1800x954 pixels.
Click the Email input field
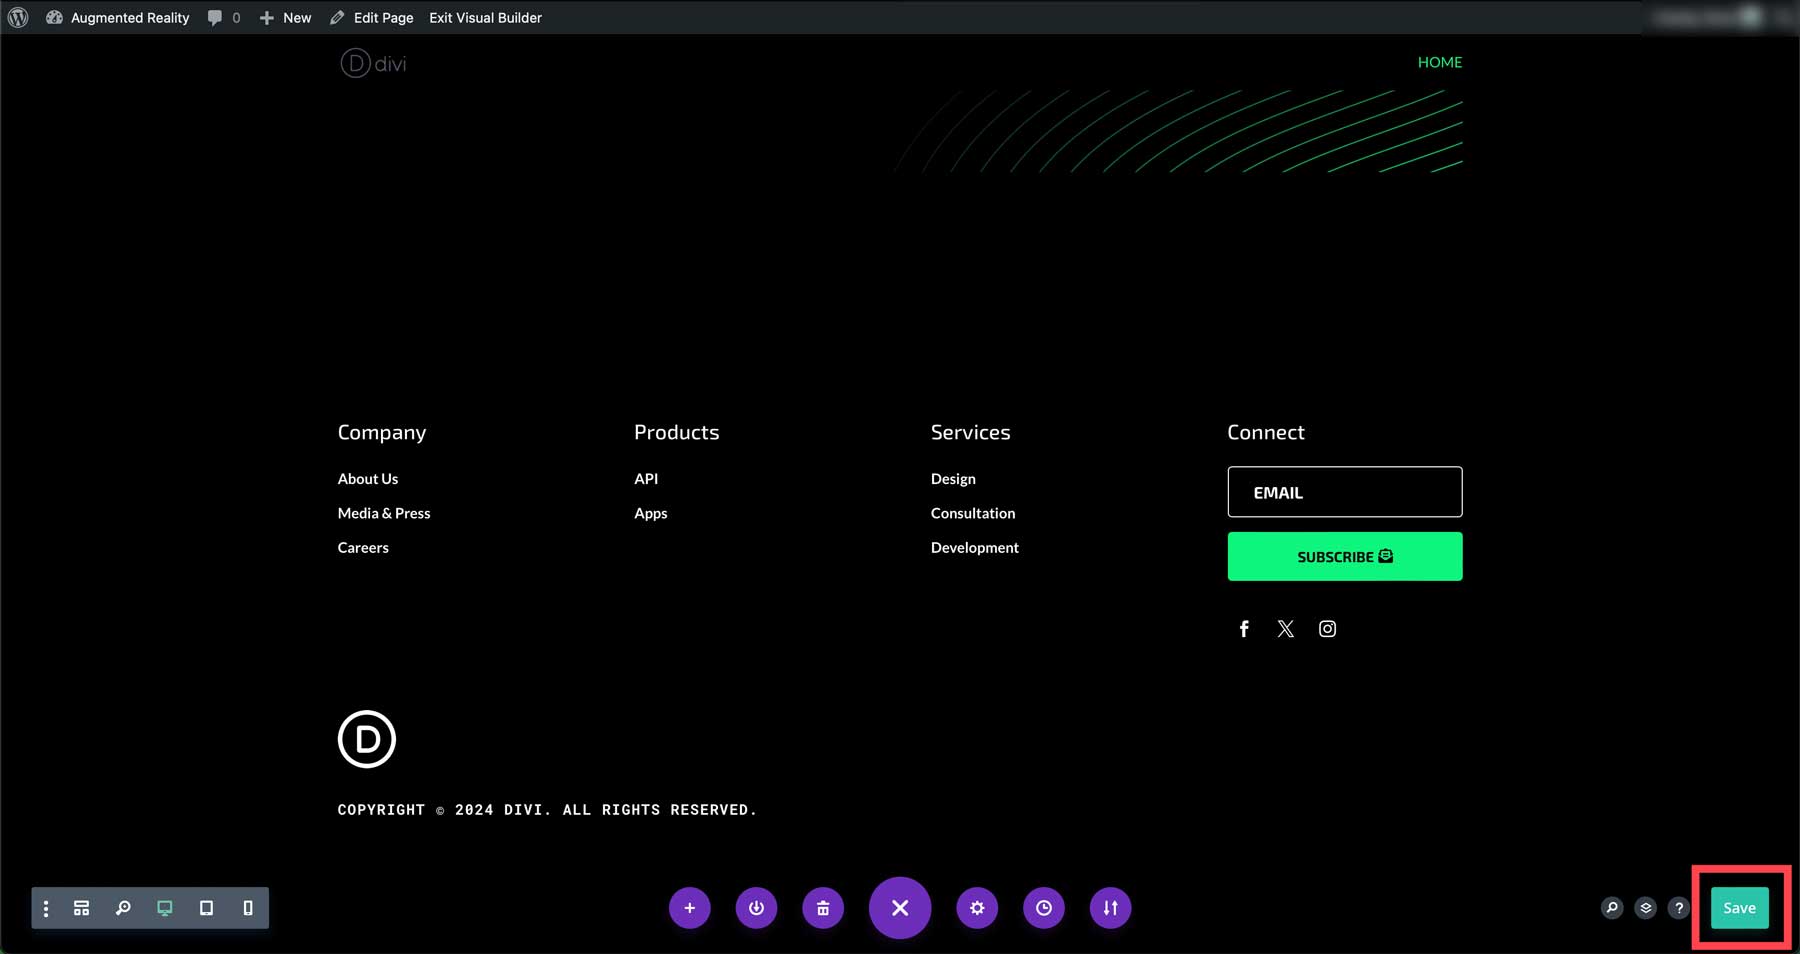pos(1344,492)
